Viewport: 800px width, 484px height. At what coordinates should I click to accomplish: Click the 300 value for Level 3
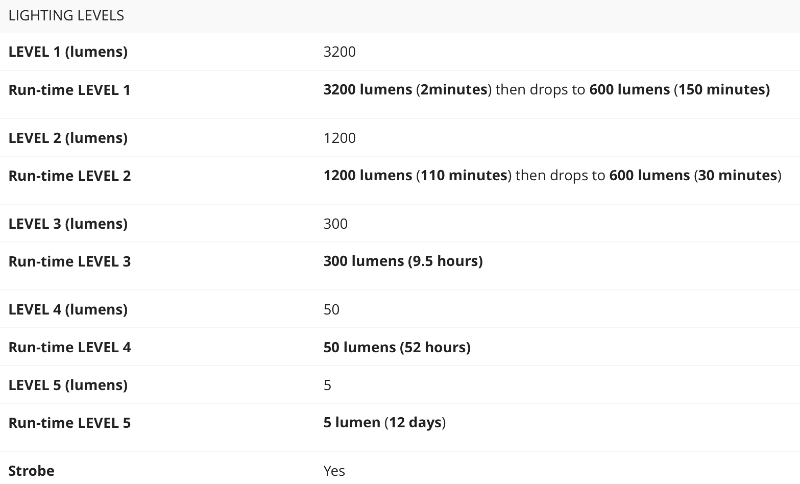click(x=335, y=224)
